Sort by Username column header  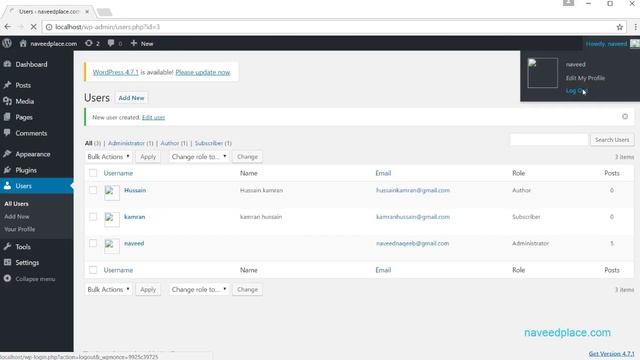(x=118, y=173)
